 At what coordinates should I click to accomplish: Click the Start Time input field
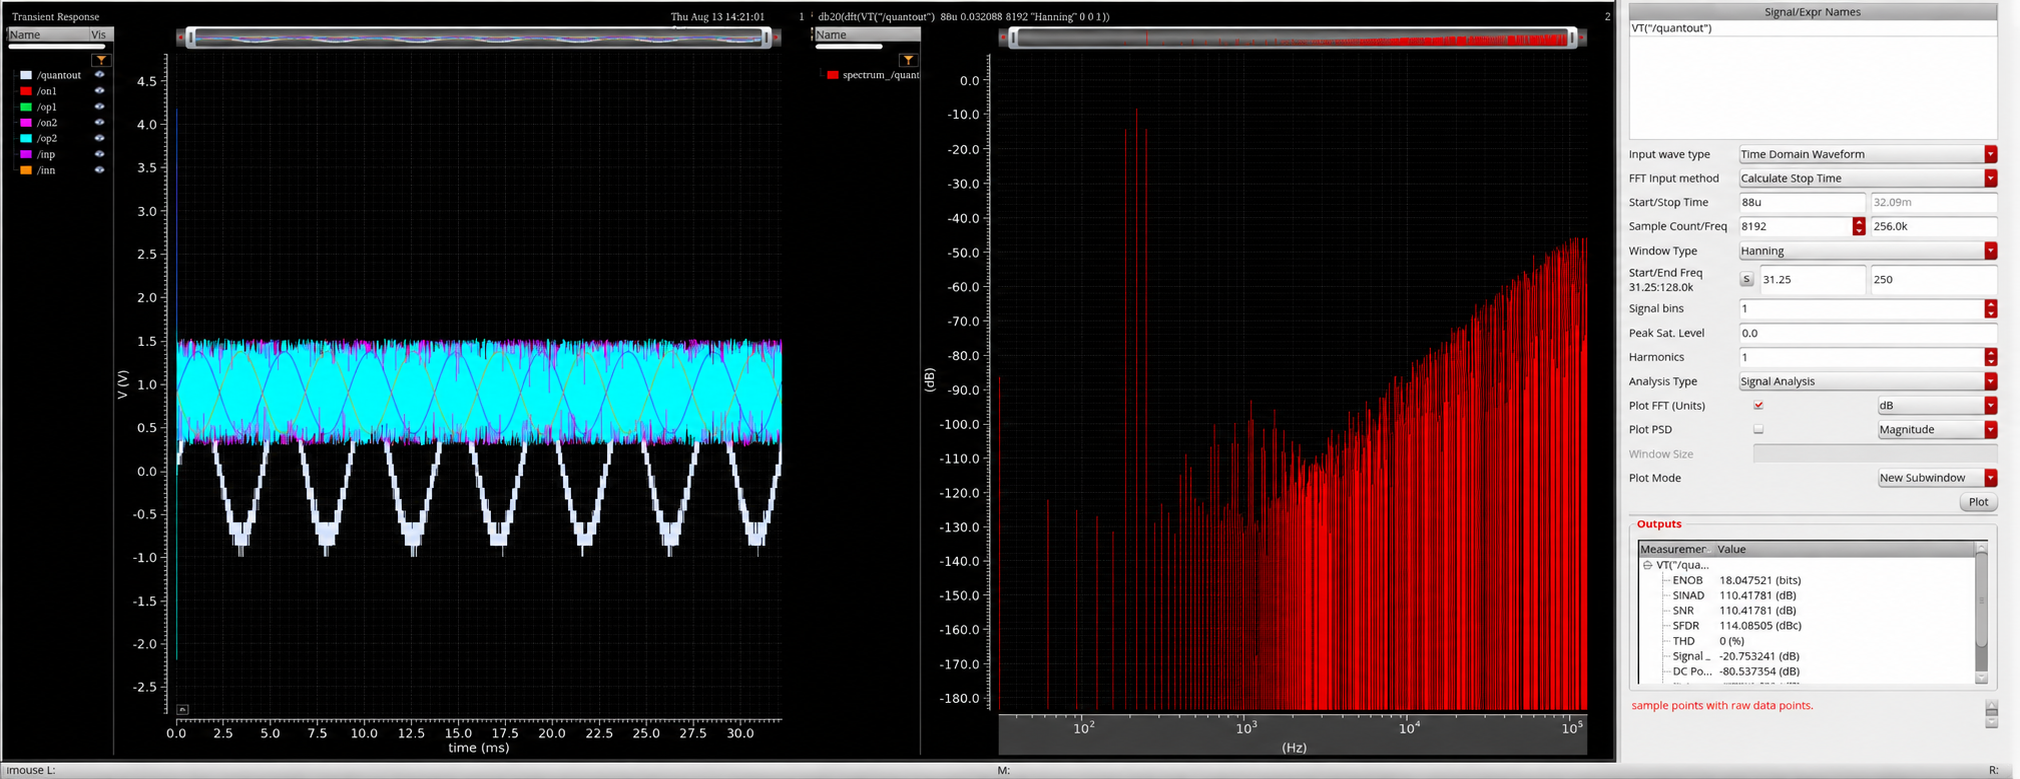tap(1802, 202)
